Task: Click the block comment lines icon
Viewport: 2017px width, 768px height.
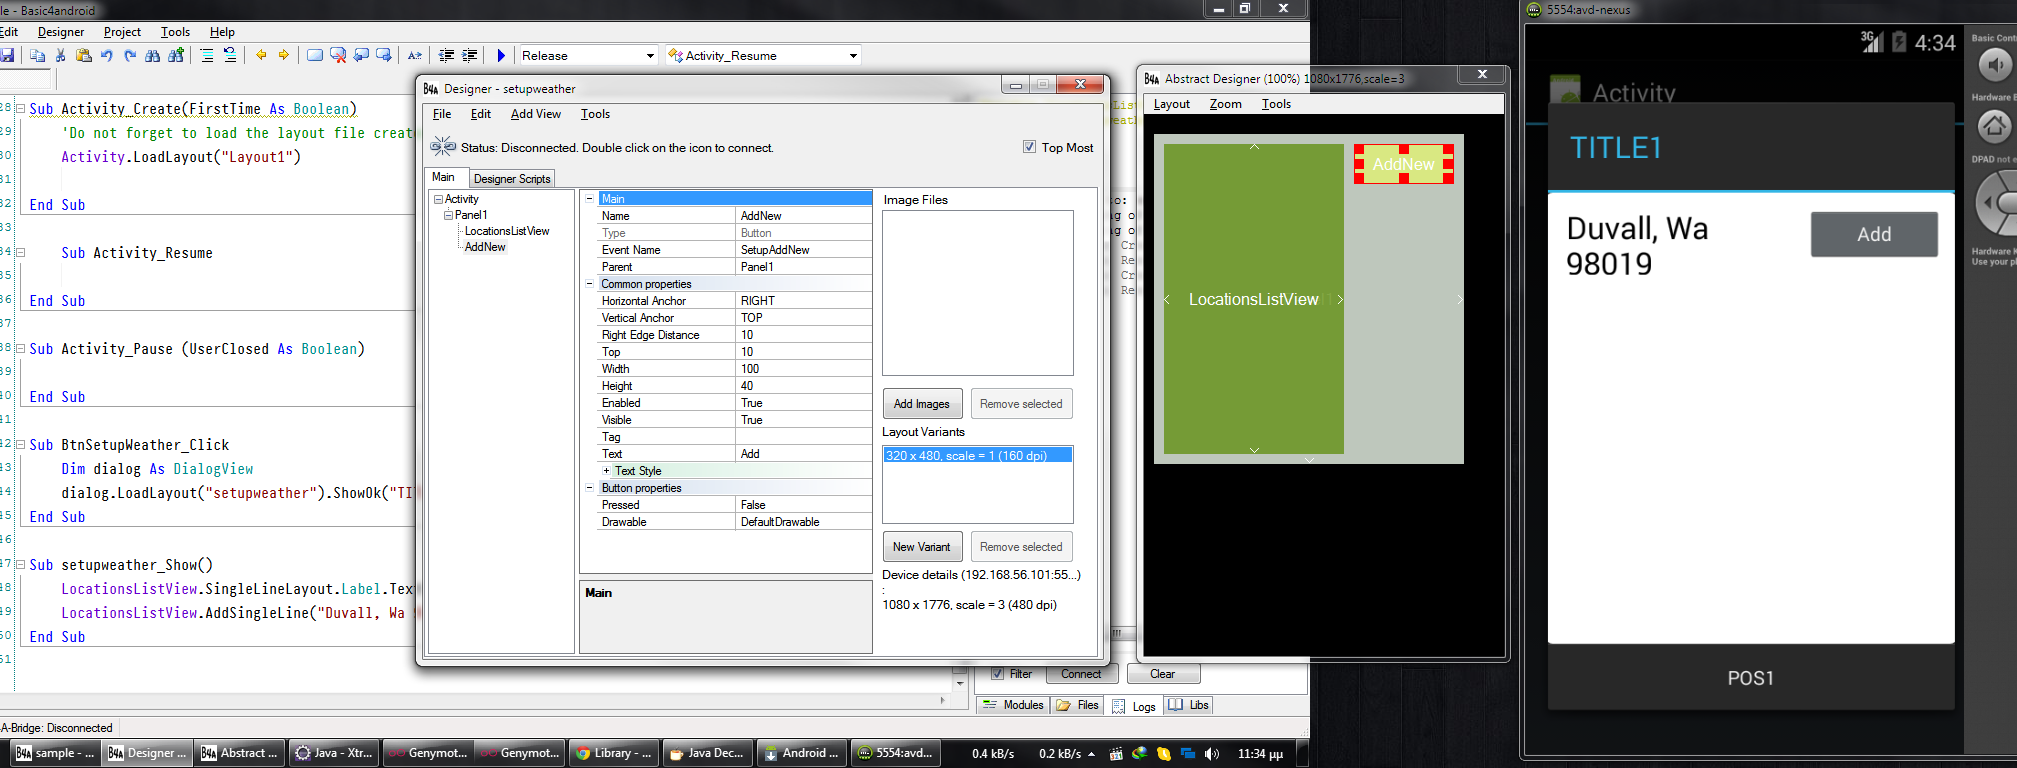Action: tap(207, 55)
